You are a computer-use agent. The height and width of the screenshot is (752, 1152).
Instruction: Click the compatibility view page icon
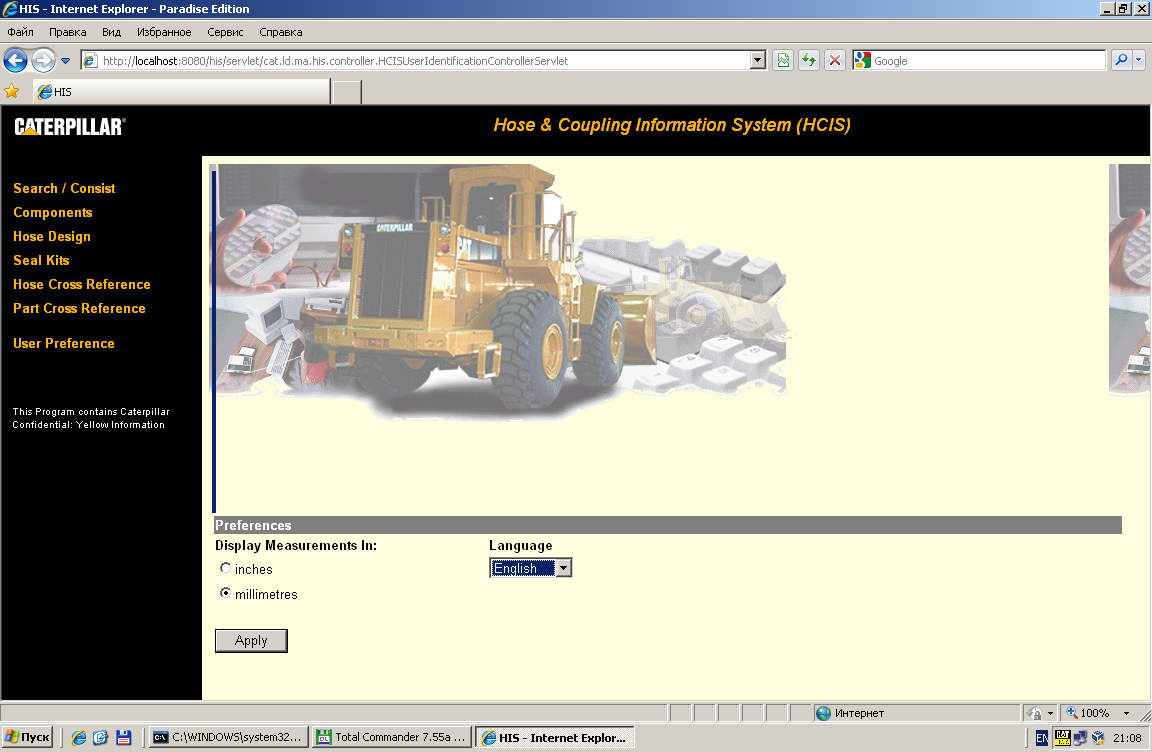(x=783, y=61)
